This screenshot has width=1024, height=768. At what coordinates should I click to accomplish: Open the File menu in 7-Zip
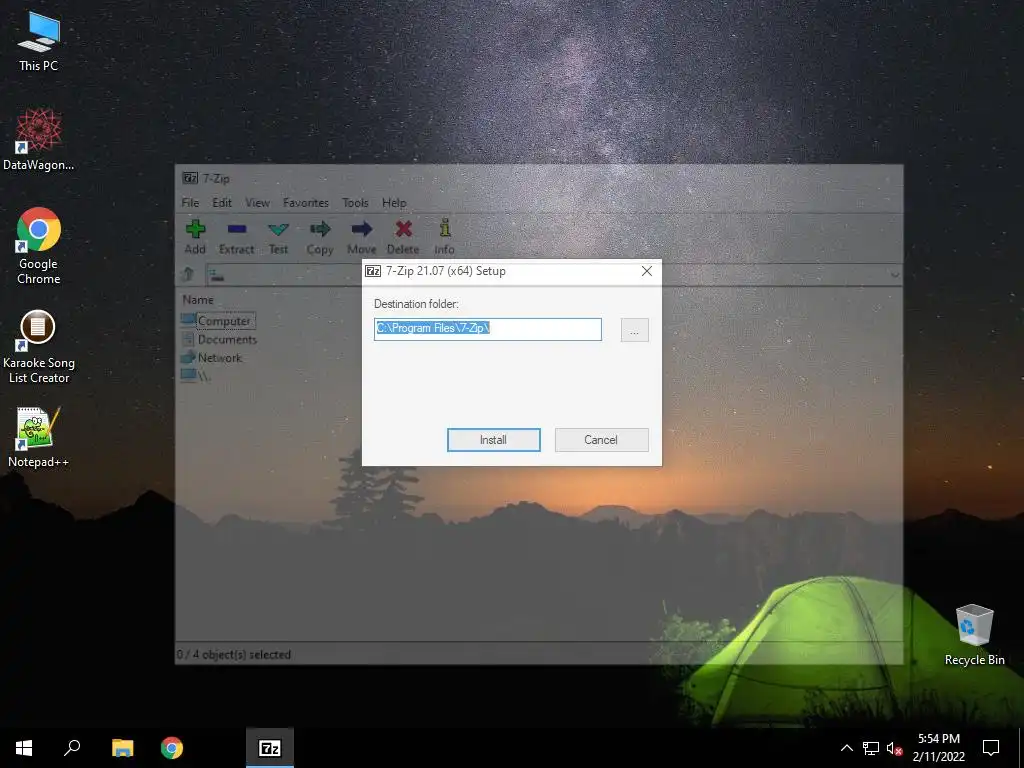(x=190, y=203)
